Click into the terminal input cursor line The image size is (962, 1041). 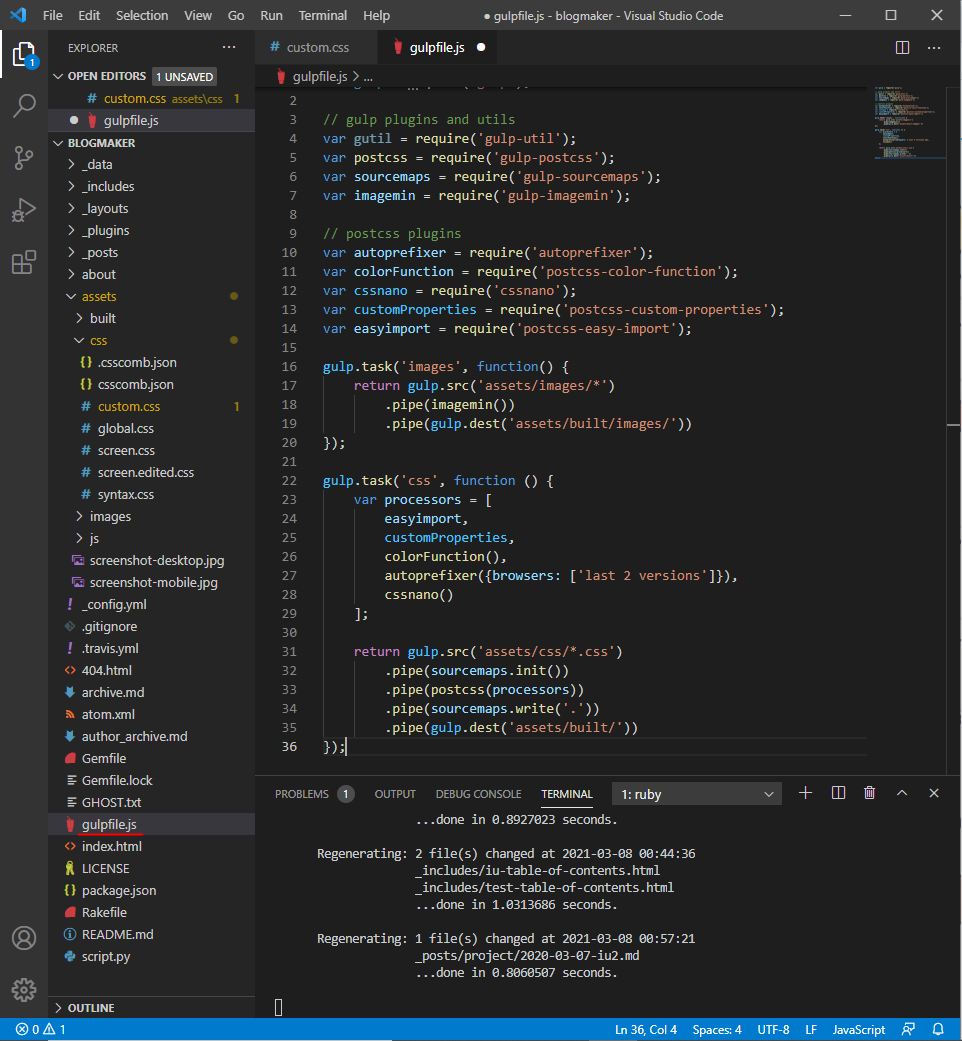point(279,1007)
